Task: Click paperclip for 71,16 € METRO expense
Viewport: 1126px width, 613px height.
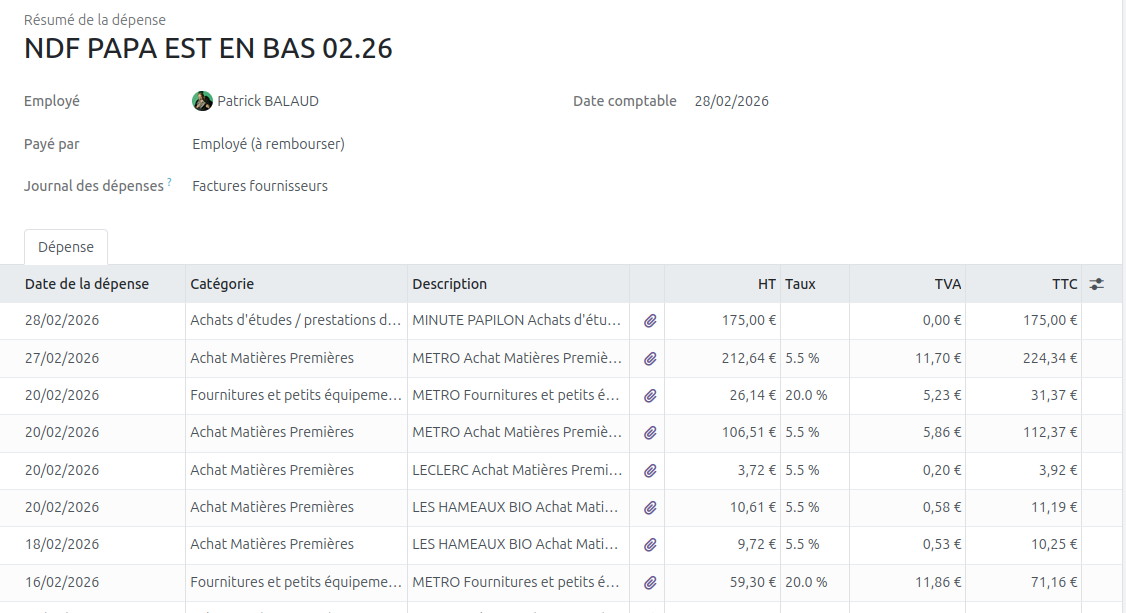Action: point(650,582)
